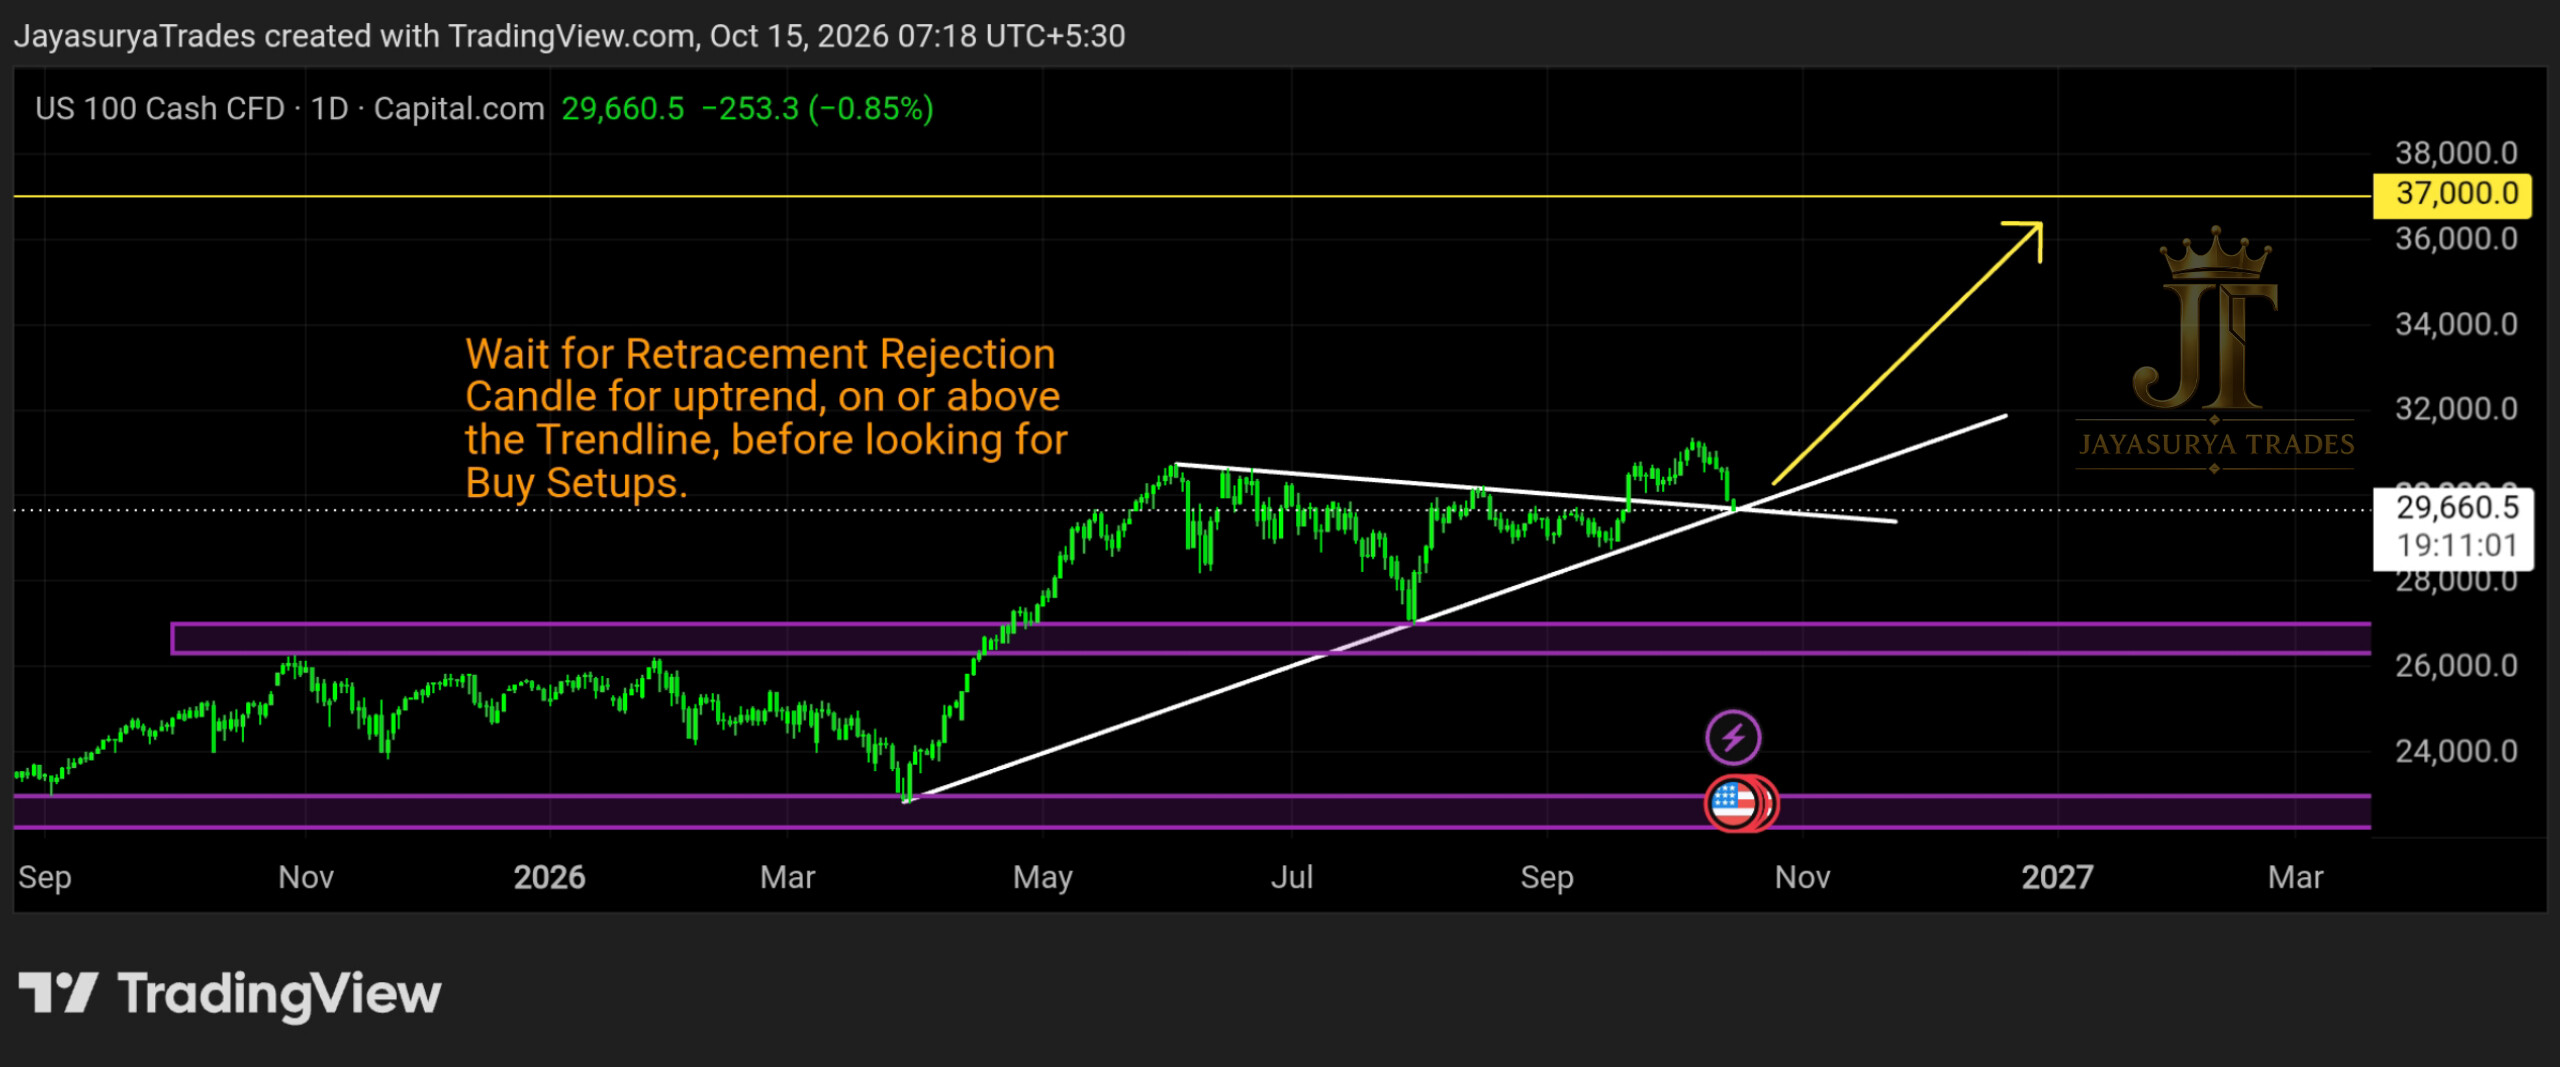Click the 'Capital.com' source in legend
This screenshot has height=1067, width=2560.
(x=459, y=108)
